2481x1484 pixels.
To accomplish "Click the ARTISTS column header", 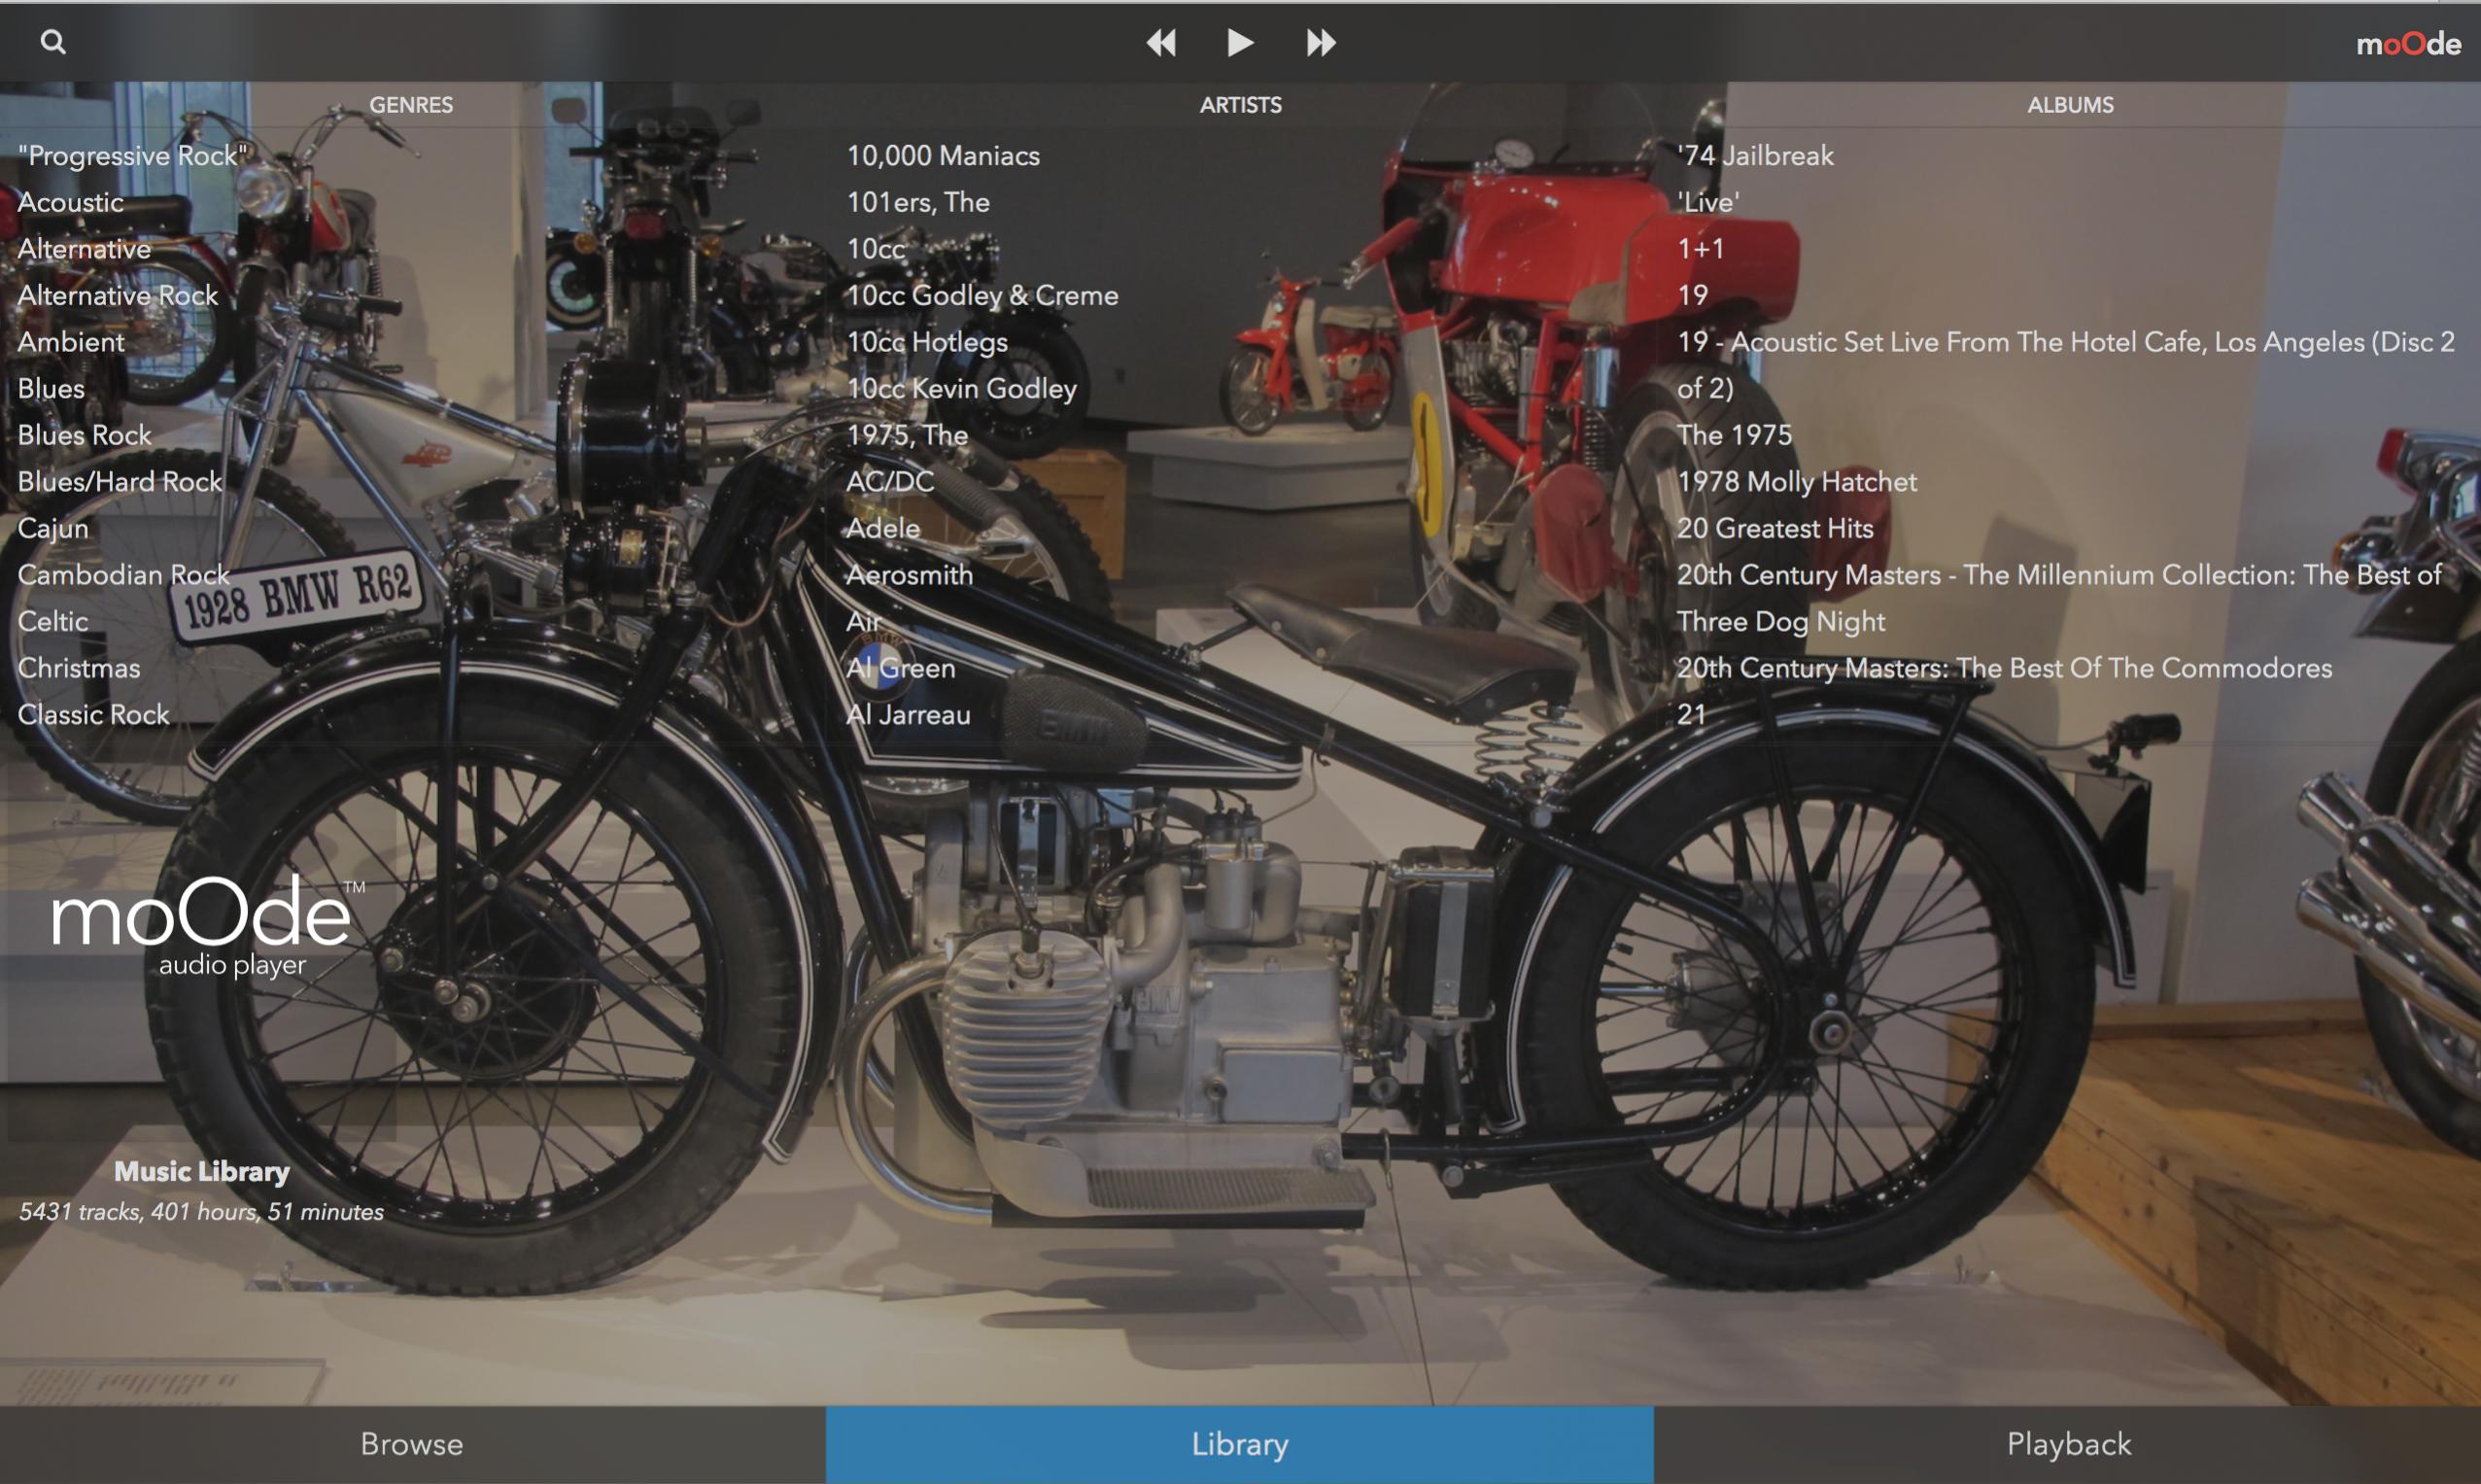I will click(1240, 105).
